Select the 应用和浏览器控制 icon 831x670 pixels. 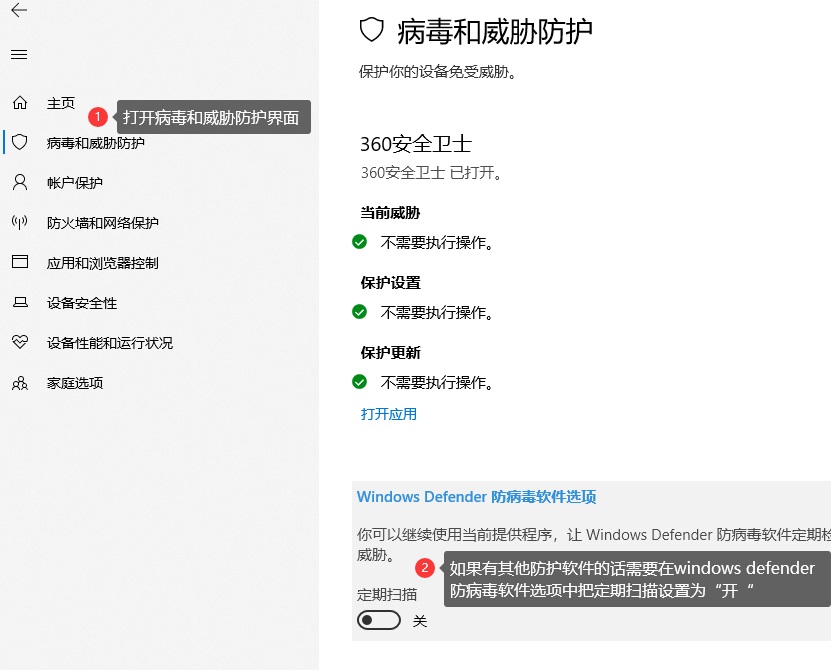[19, 262]
